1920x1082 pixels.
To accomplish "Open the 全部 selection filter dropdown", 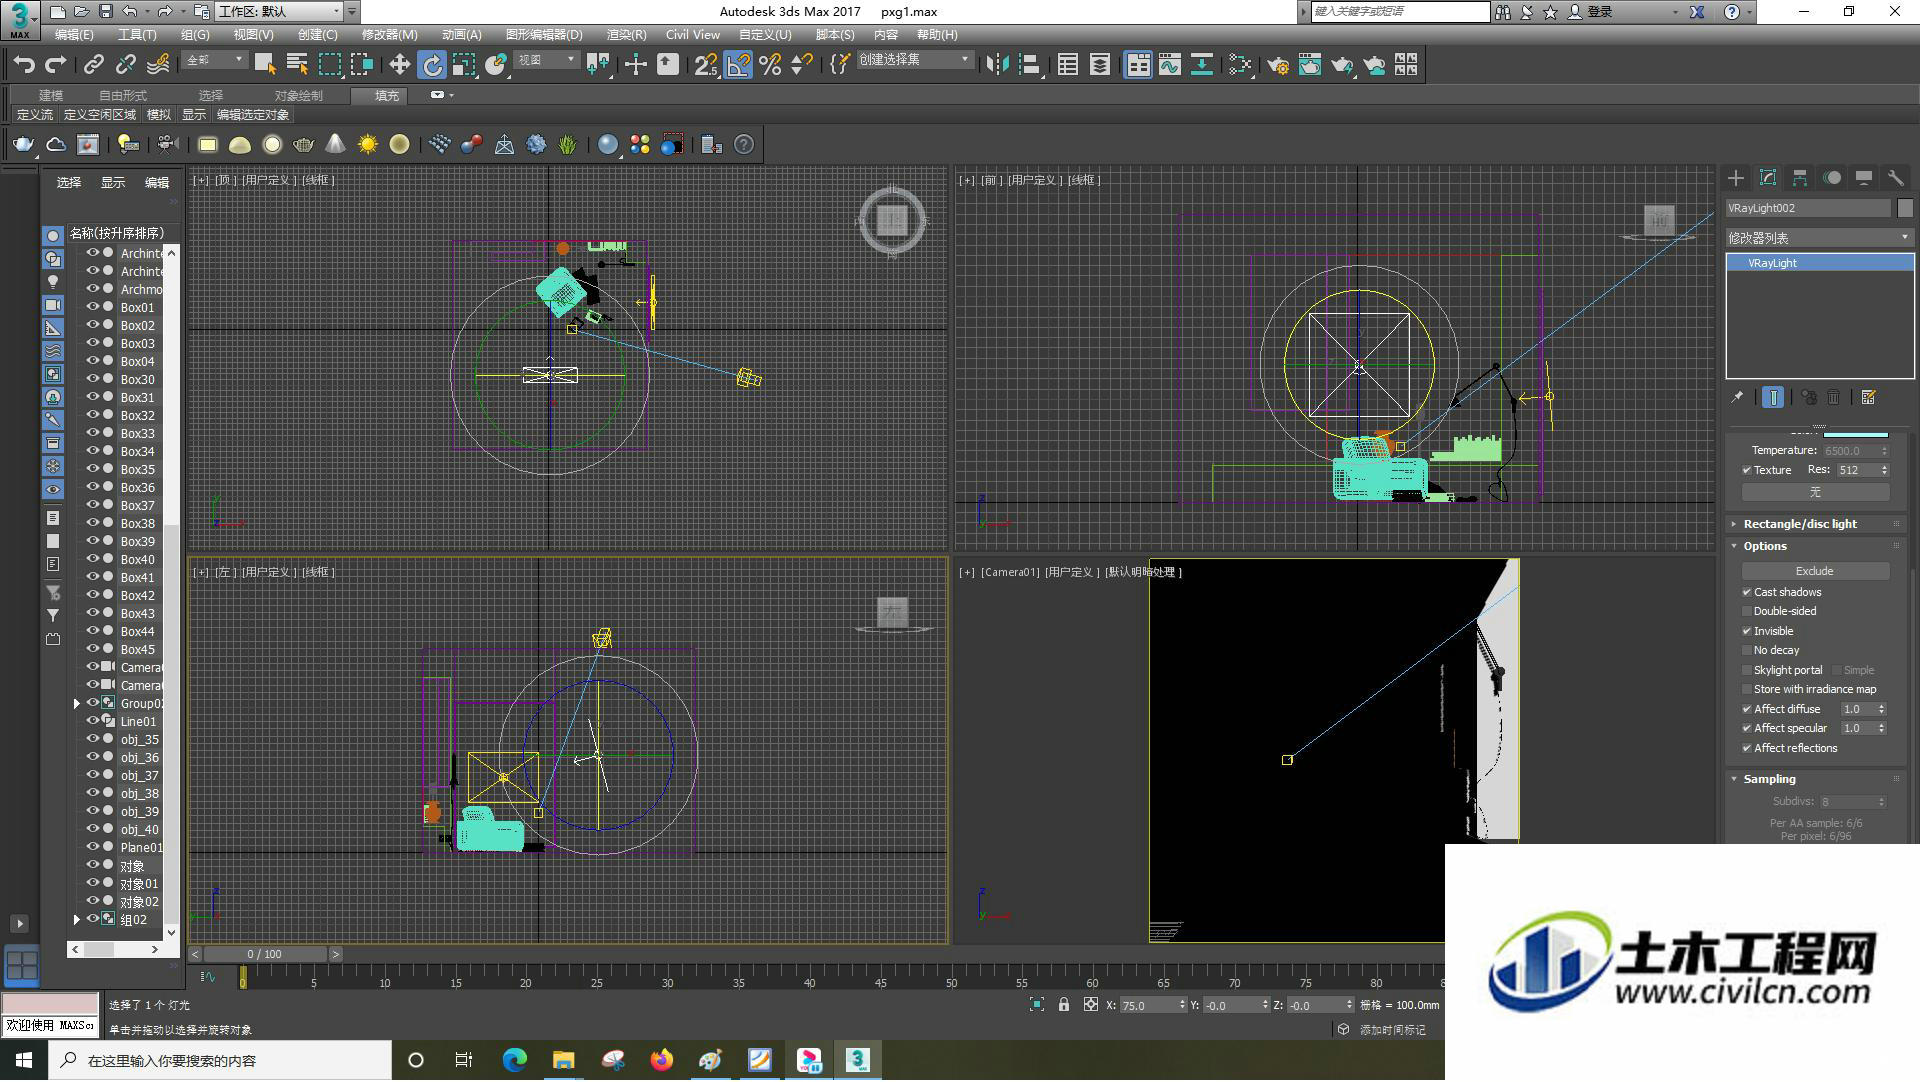I will click(215, 60).
